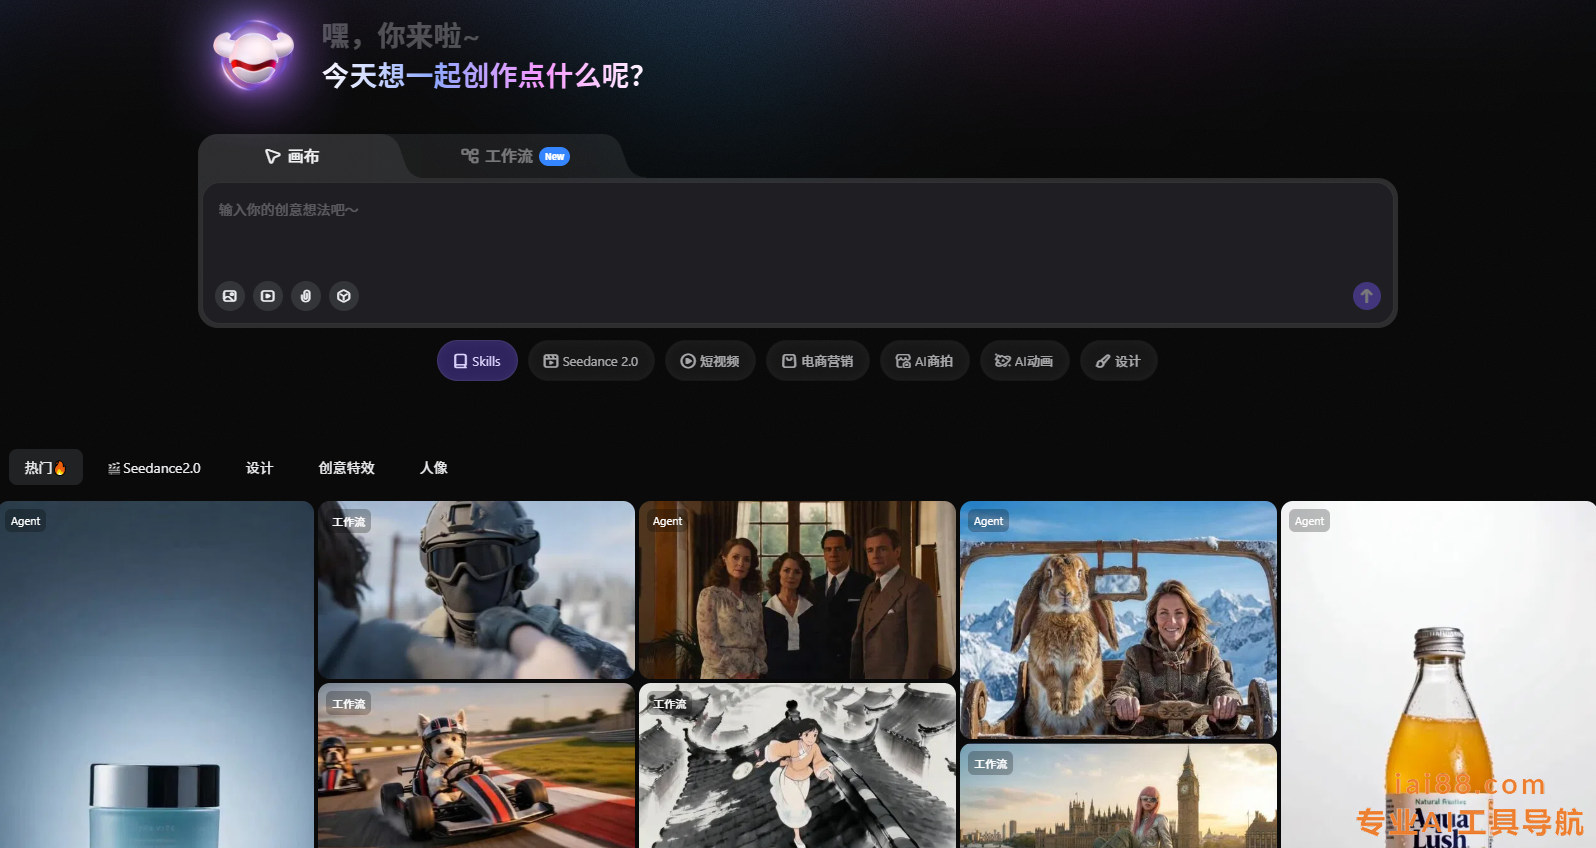Select the 短视频 pill button
1596x848 pixels.
(x=710, y=361)
